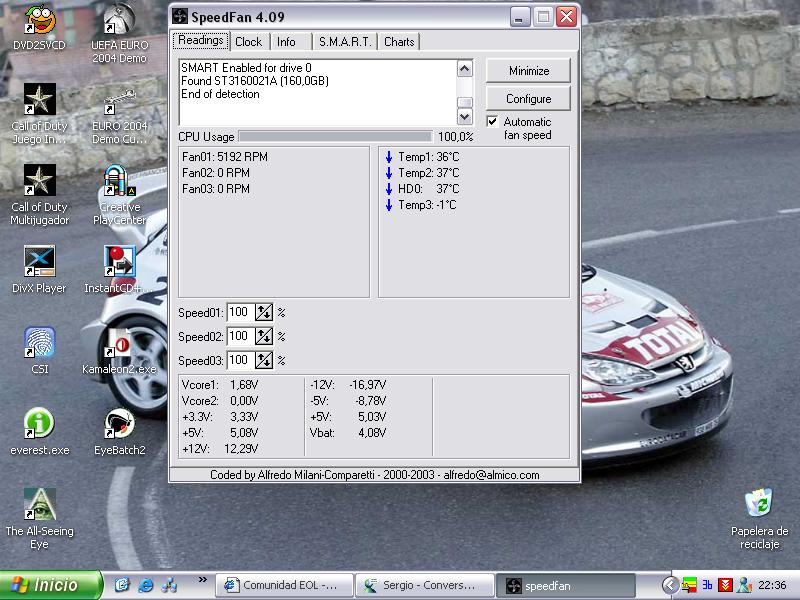Adjust the Speed02 spinner control
Viewport: 800px width, 600px height.
click(264, 337)
